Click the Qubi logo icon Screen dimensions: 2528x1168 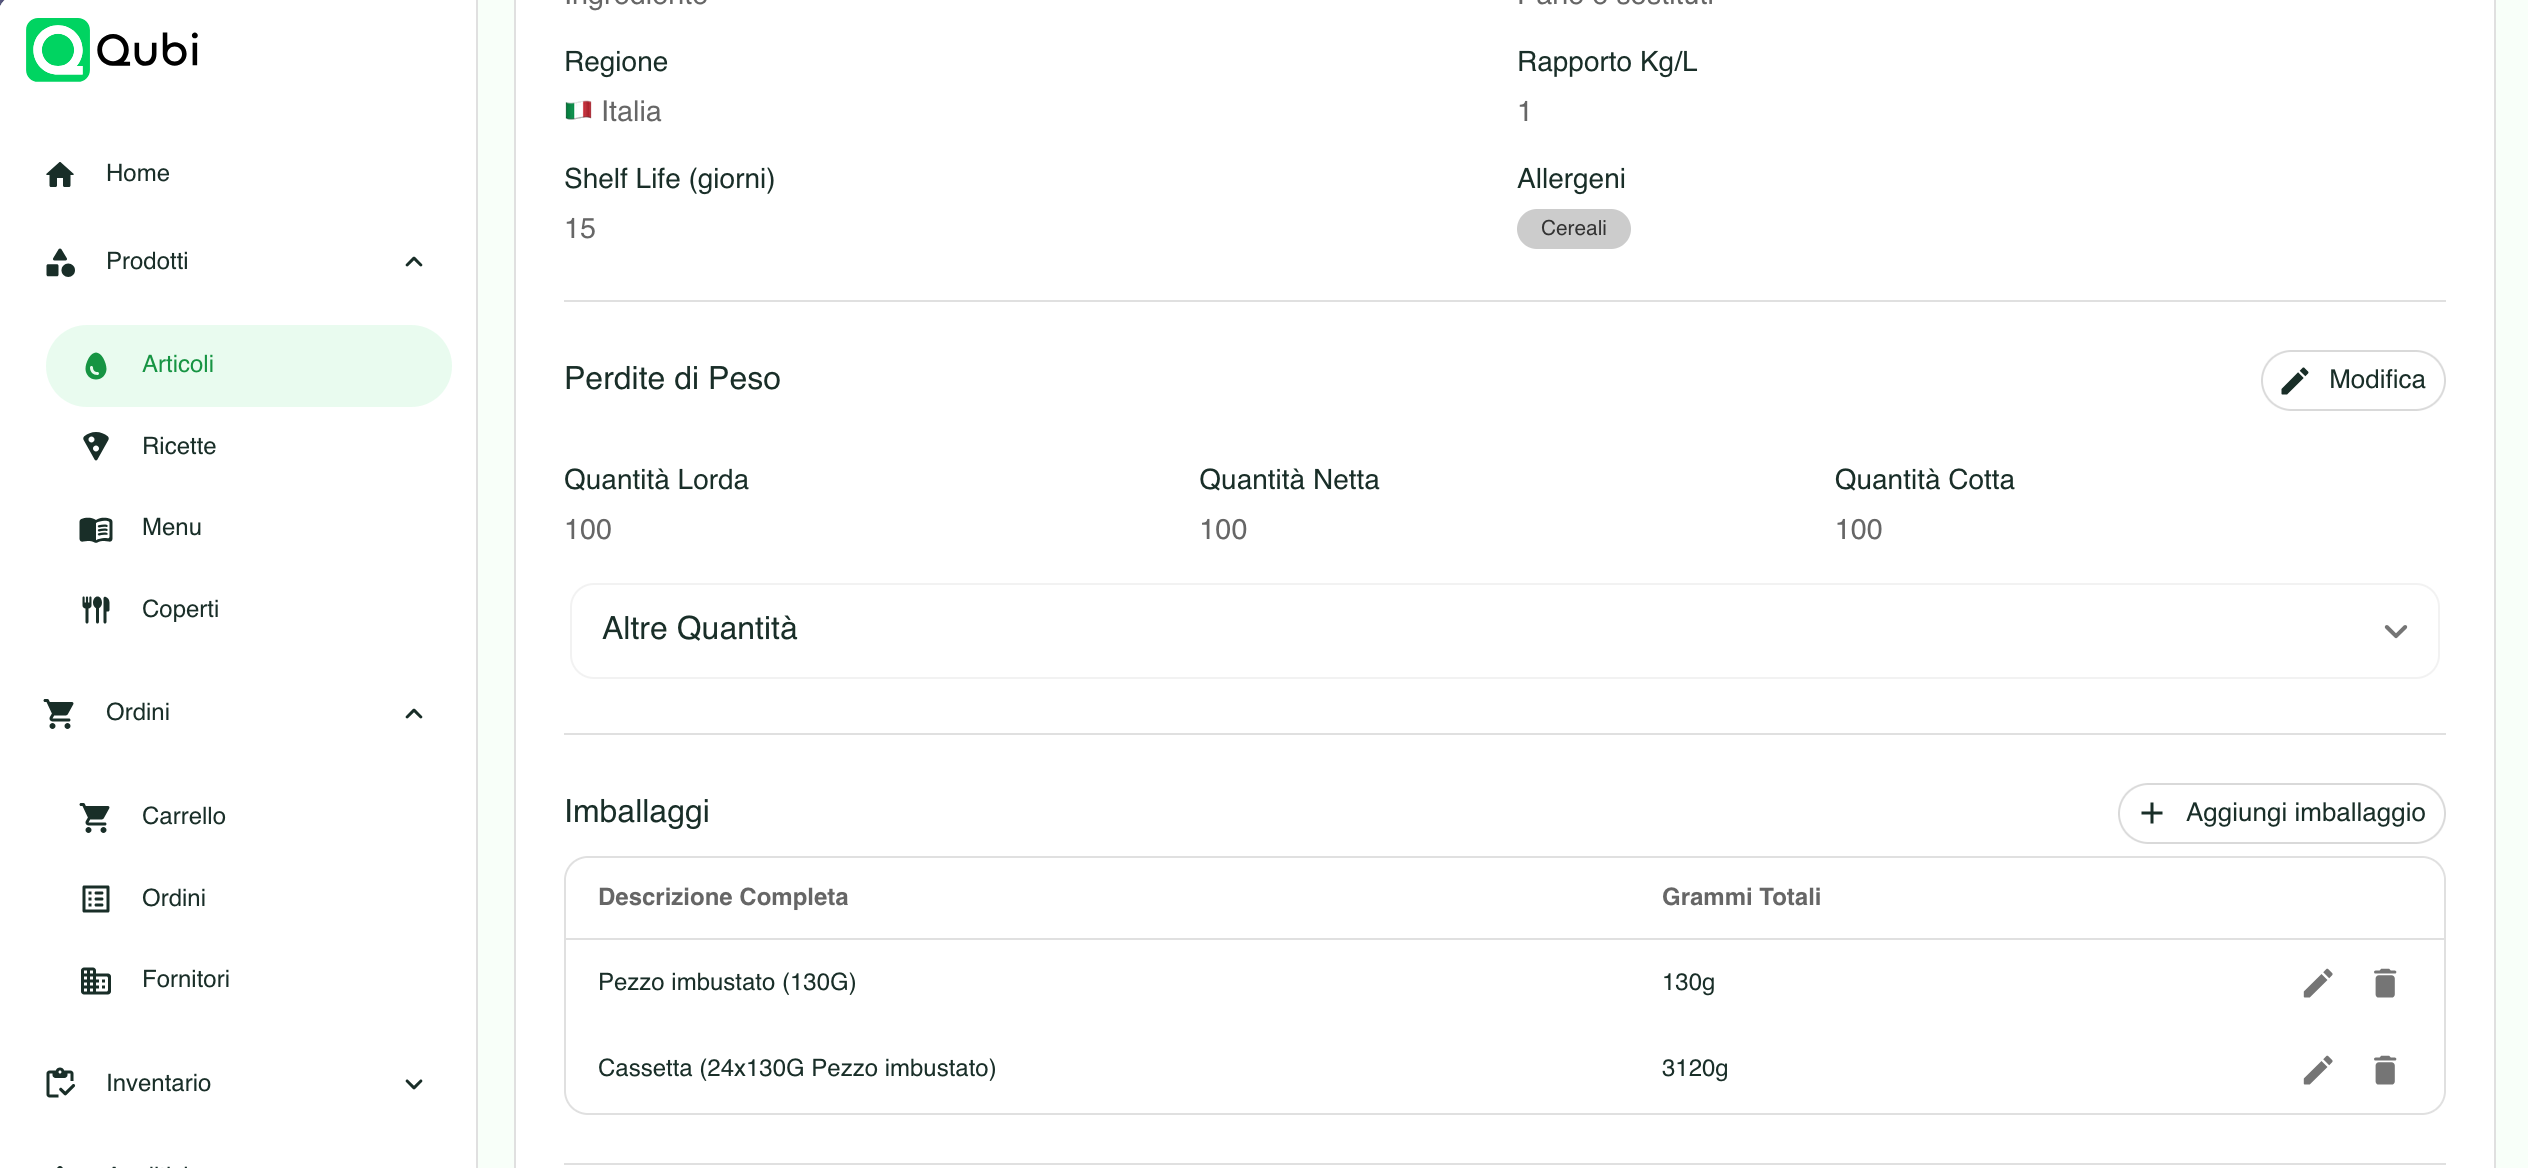[x=58, y=50]
